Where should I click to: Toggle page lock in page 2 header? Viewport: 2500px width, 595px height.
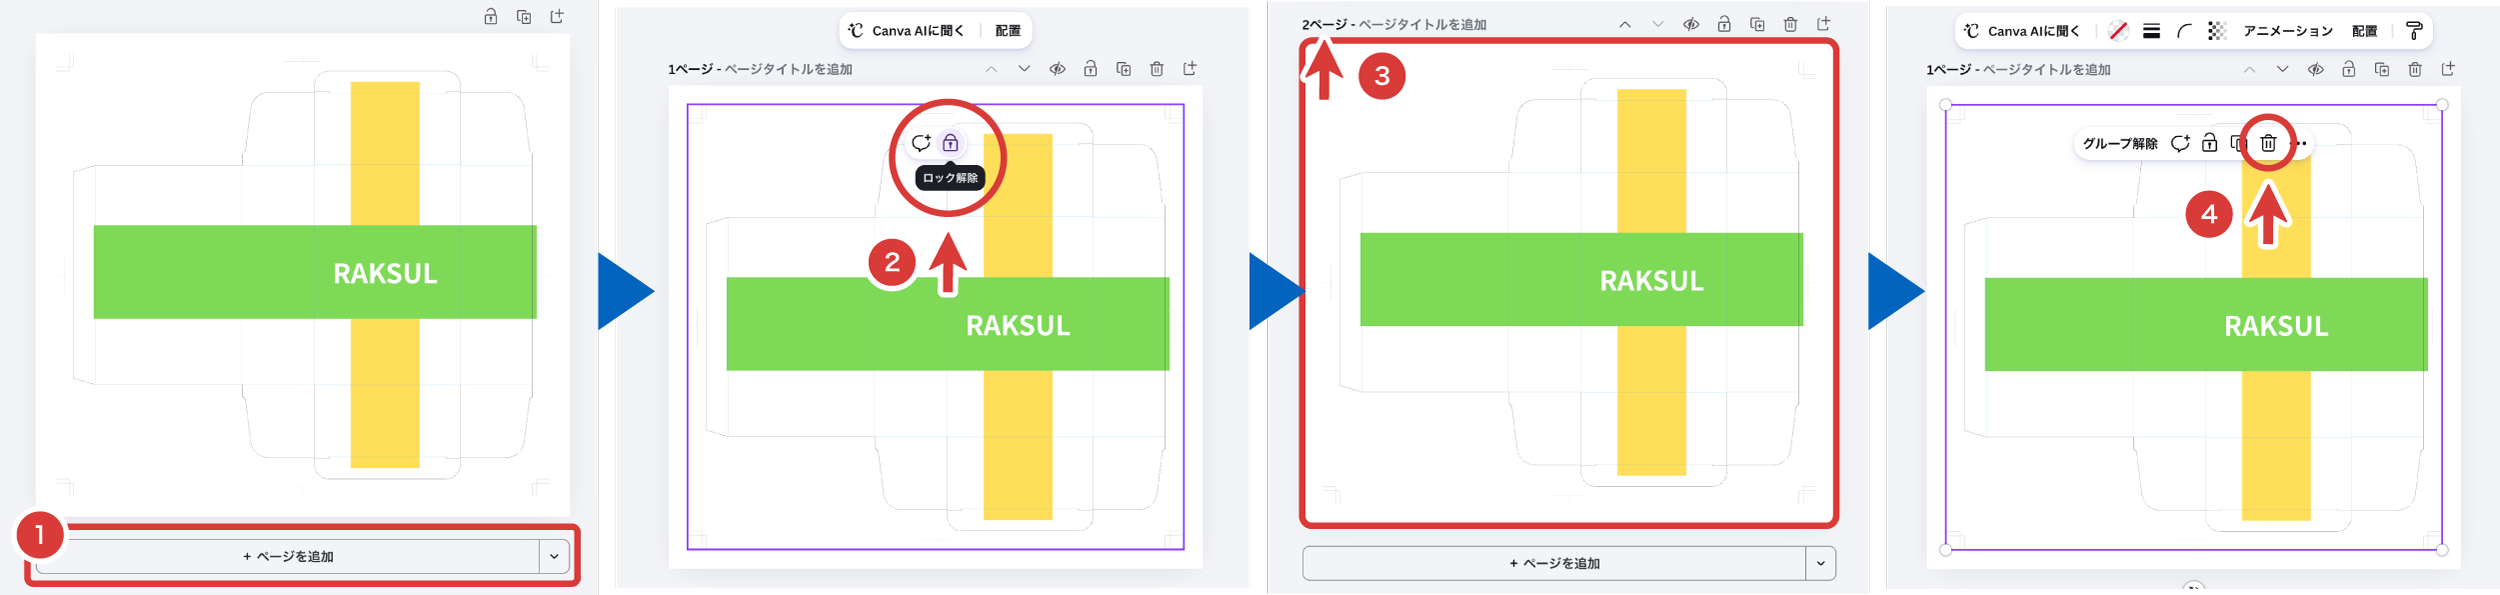[x=1724, y=24]
